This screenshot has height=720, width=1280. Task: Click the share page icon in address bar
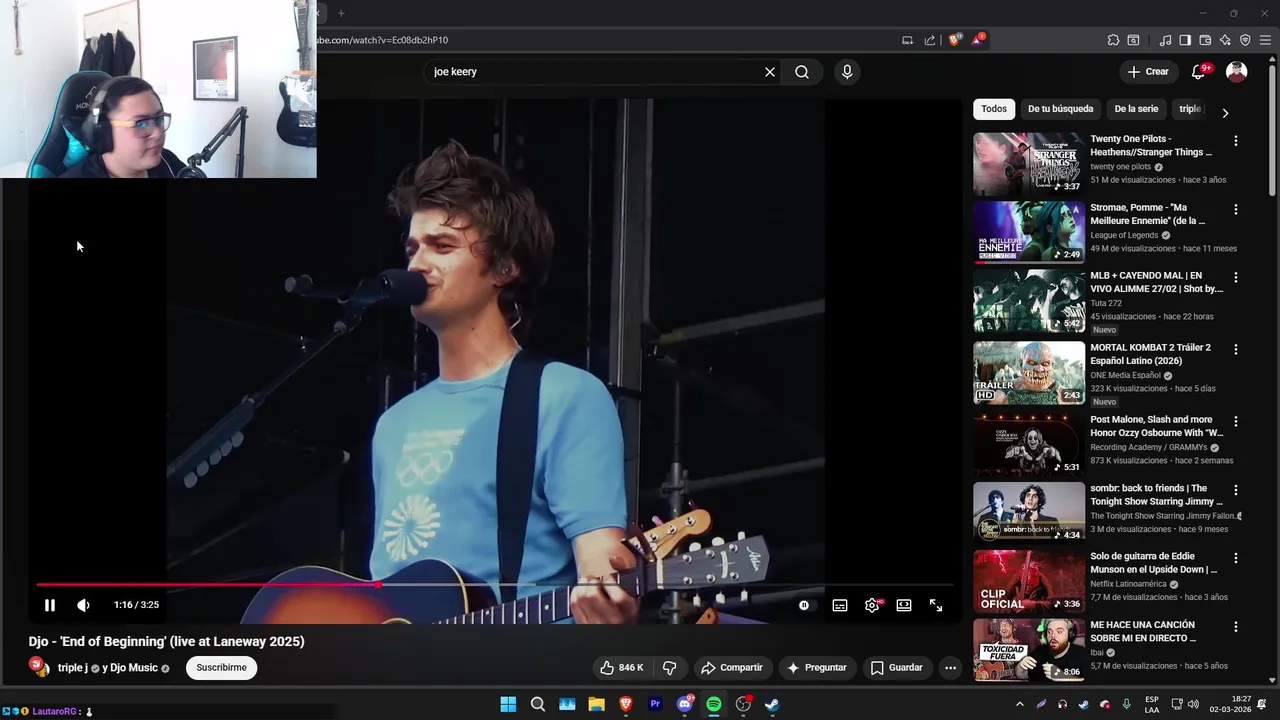930,40
